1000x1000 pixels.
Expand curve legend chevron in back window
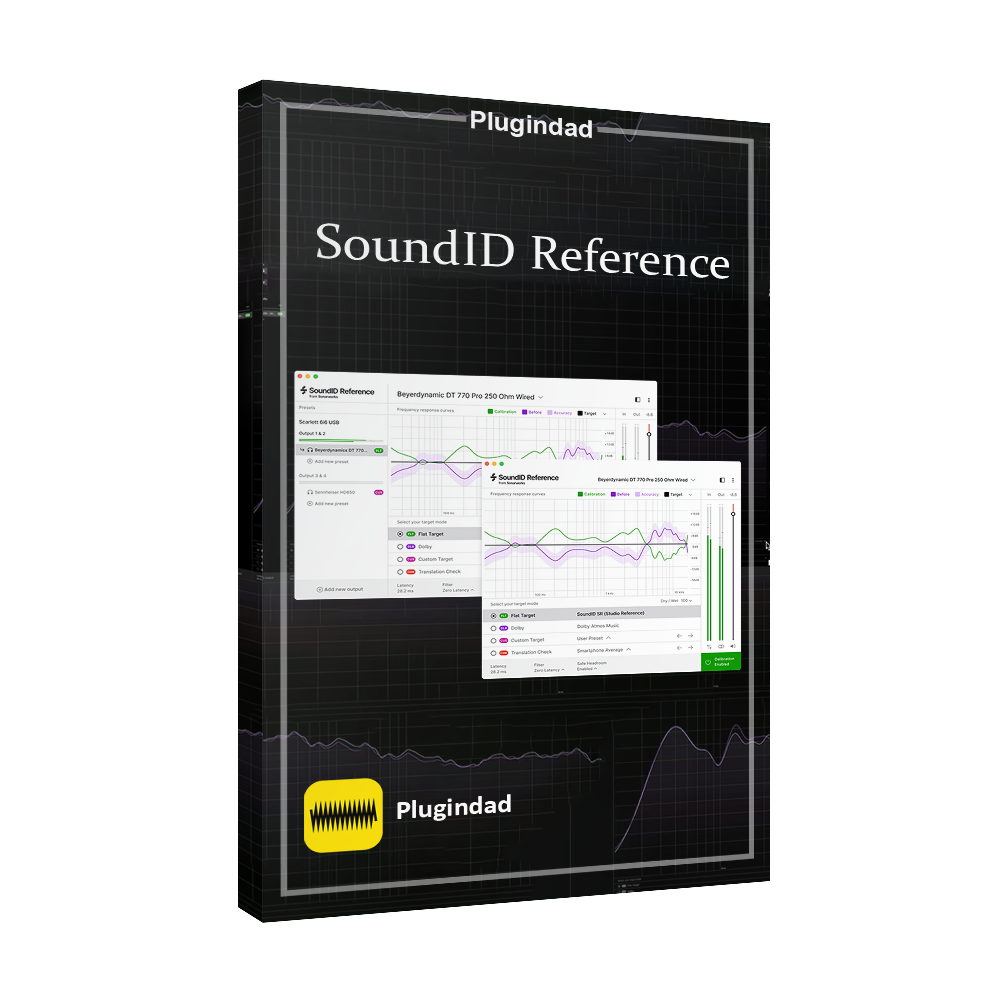(x=605, y=414)
